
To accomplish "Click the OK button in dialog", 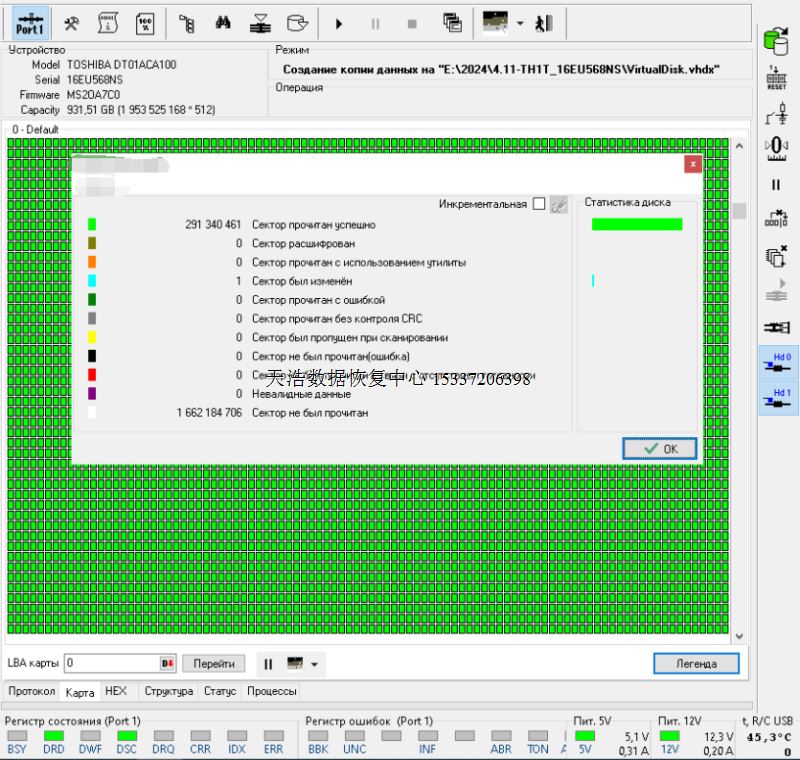I will coord(662,449).
